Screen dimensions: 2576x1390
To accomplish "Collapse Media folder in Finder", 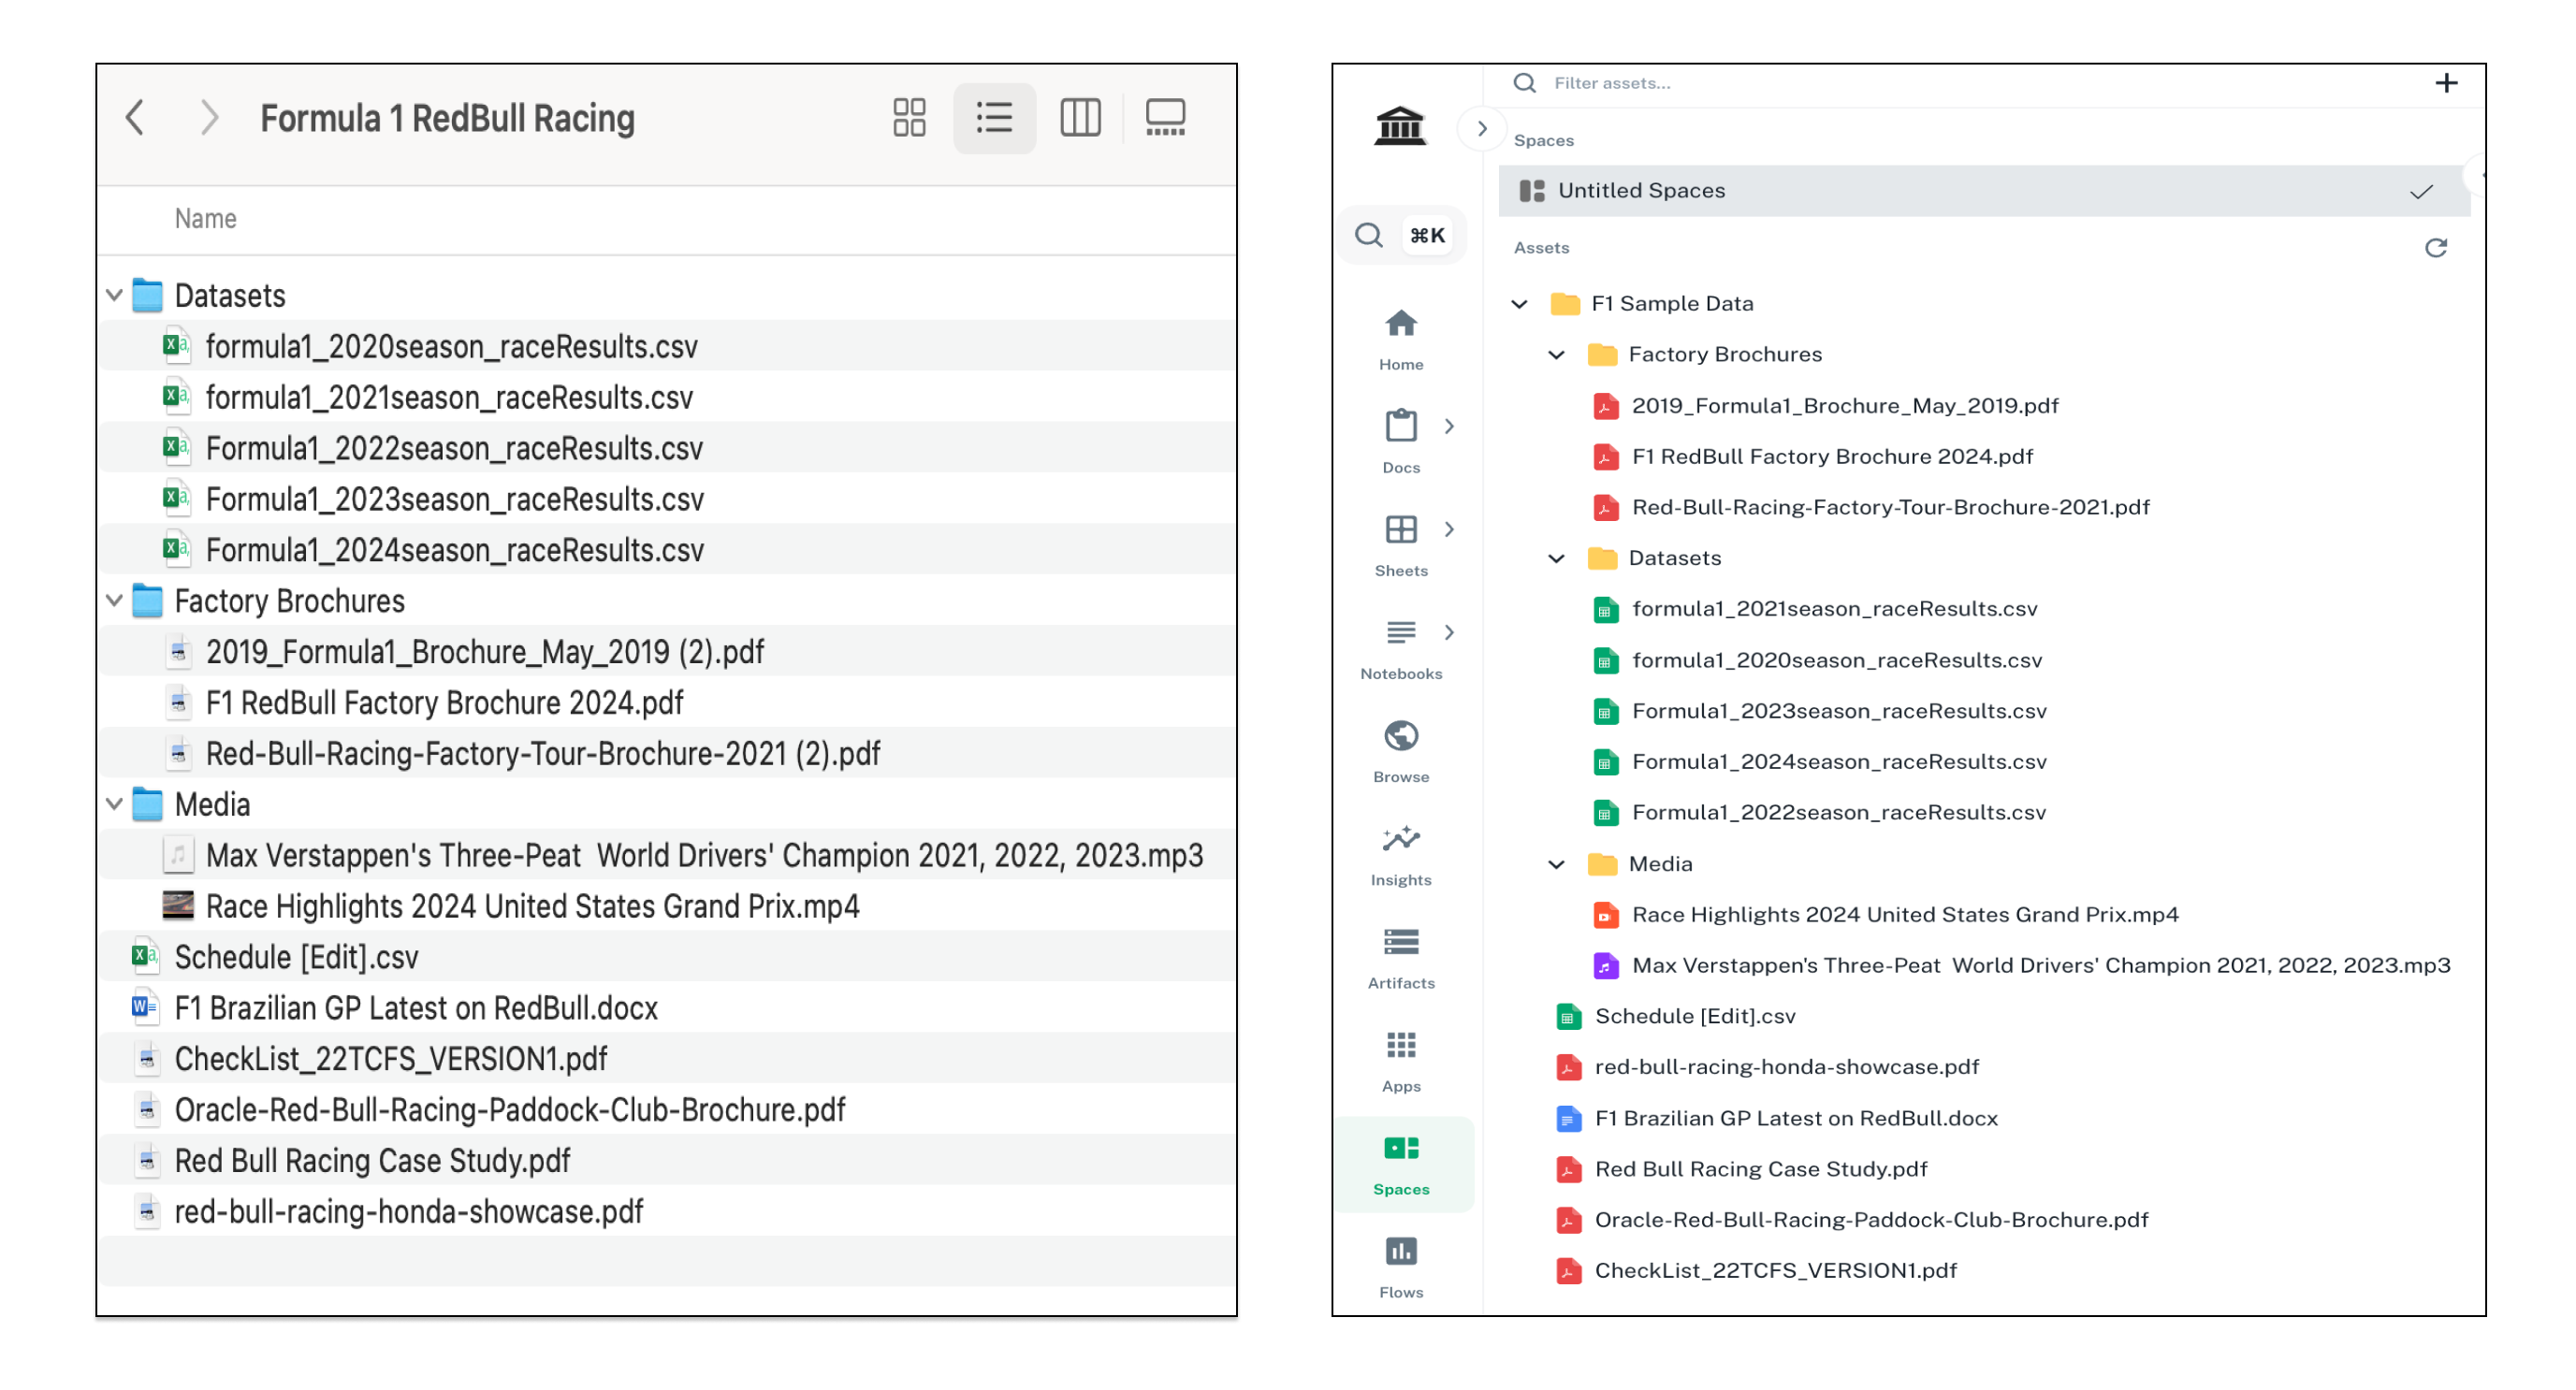I will point(114,804).
